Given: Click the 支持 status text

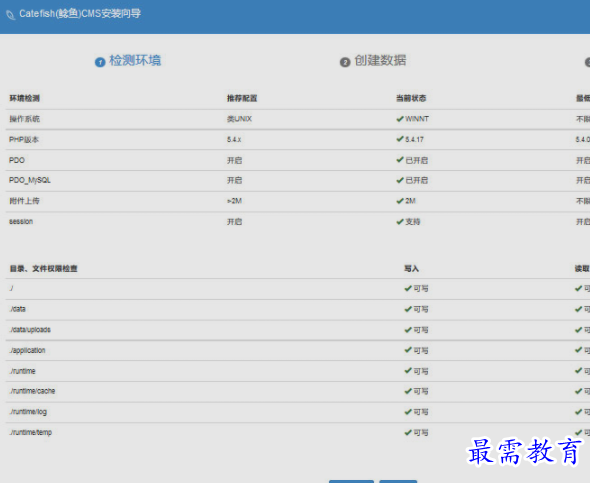Looking at the screenshot, I should (413, 222).
